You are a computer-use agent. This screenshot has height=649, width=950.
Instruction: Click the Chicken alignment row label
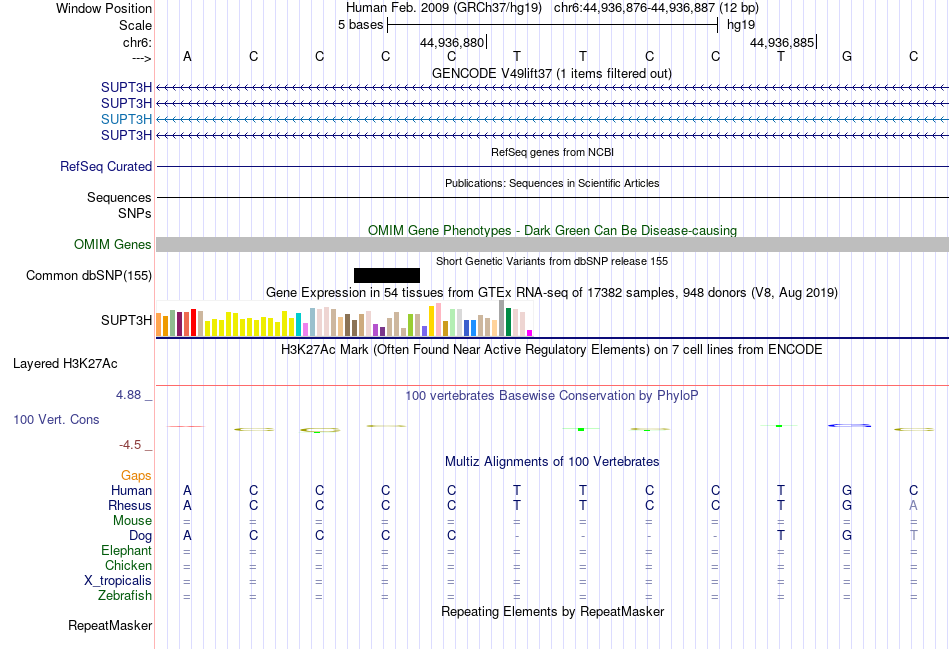pos(128,565)
